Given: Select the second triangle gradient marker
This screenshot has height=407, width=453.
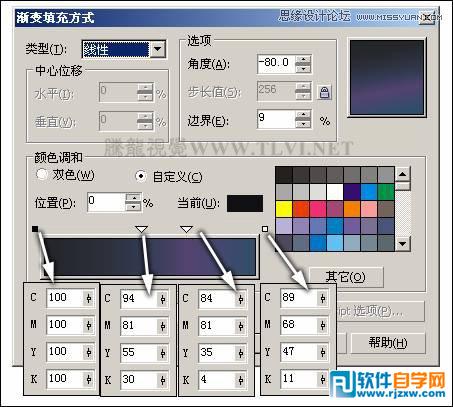Looking at the screenshot, I should 186,229.
